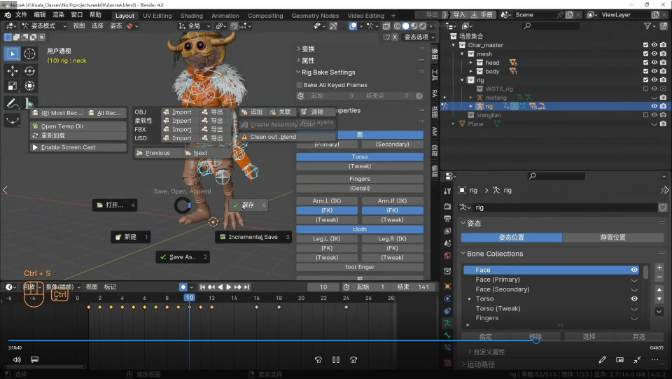Switch to the Animation workspace tab
The width and height of the screenshot is (672, 379).
click(x=225, y=15)
